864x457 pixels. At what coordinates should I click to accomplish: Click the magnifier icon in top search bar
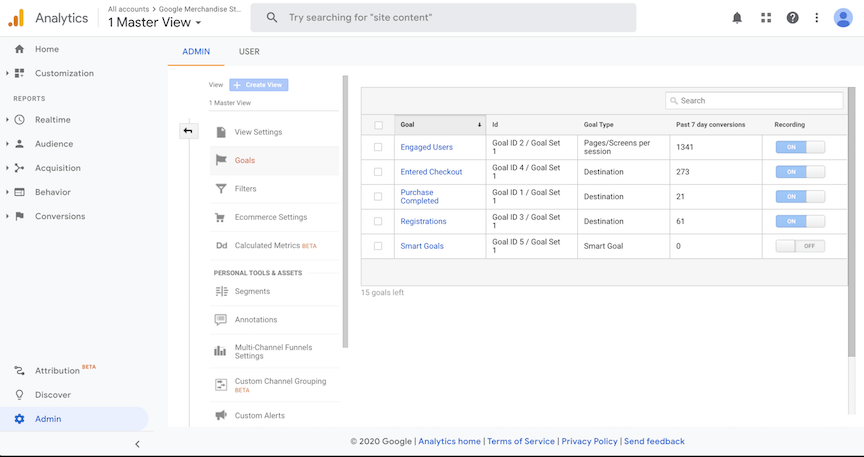tap(272, 18)
